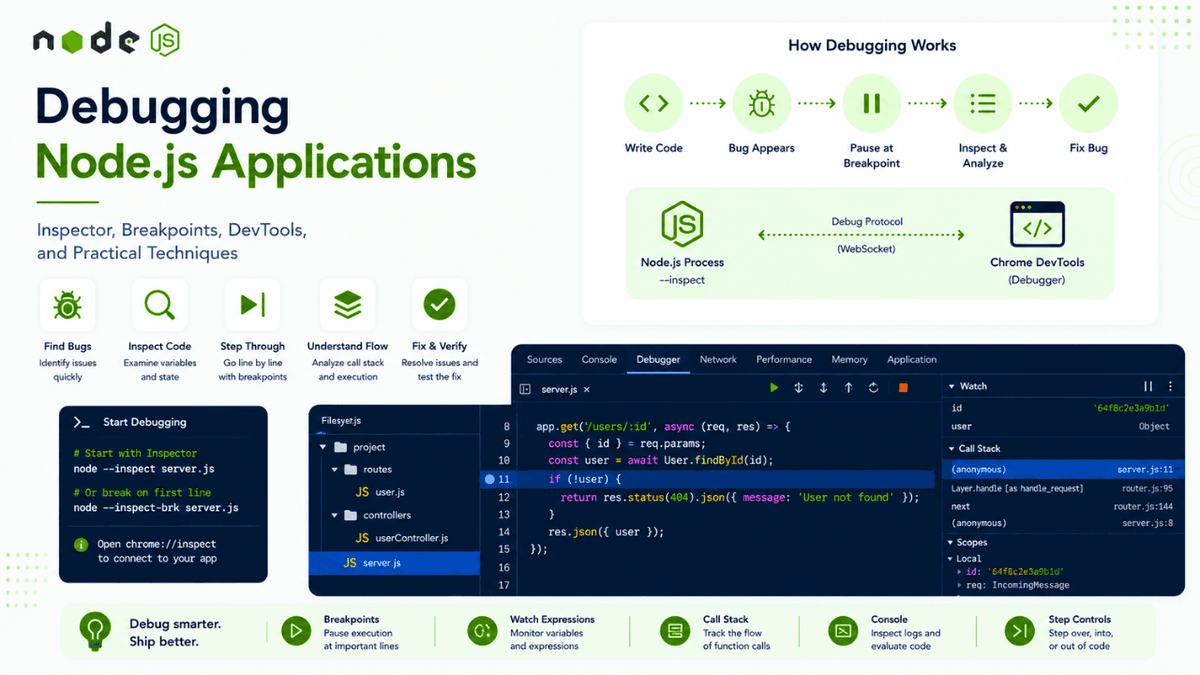This screenshot has height=675, width=1200.
Task: Click the lightbulb icon in bottom bar
Action: (95, 630)
